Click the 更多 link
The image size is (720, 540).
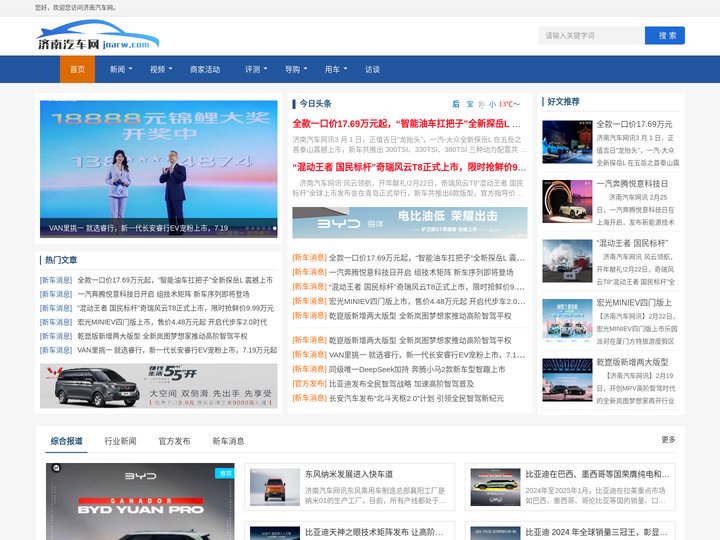pos(668,439)
